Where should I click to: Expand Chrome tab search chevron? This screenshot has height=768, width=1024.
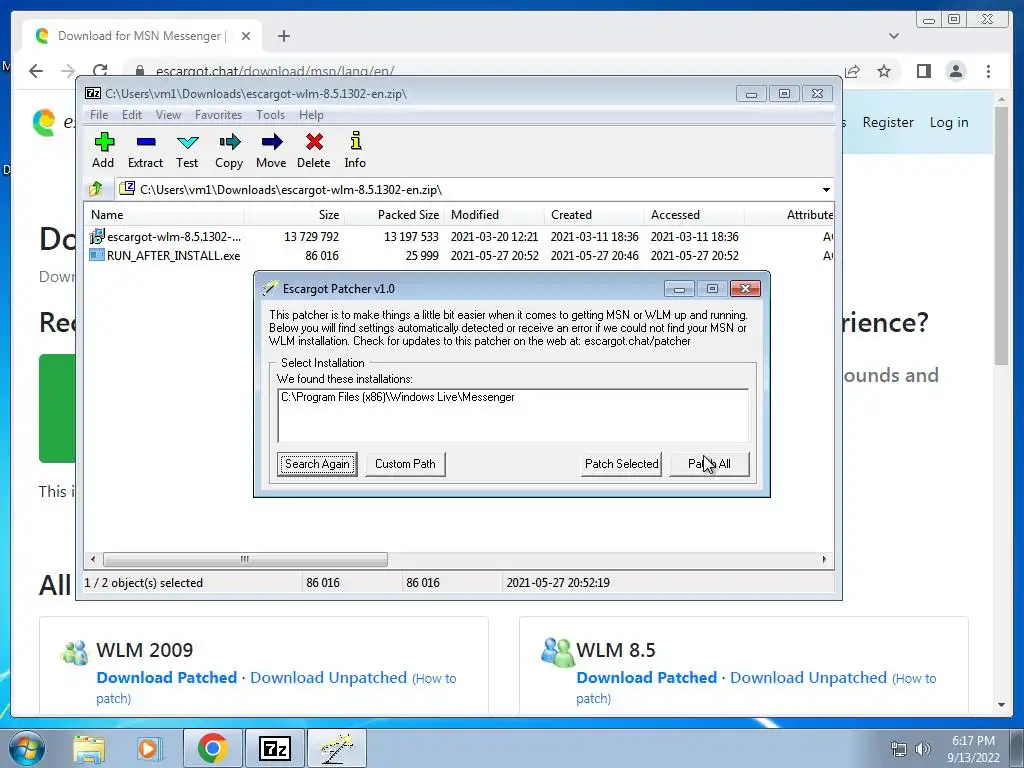pos(894,36)
